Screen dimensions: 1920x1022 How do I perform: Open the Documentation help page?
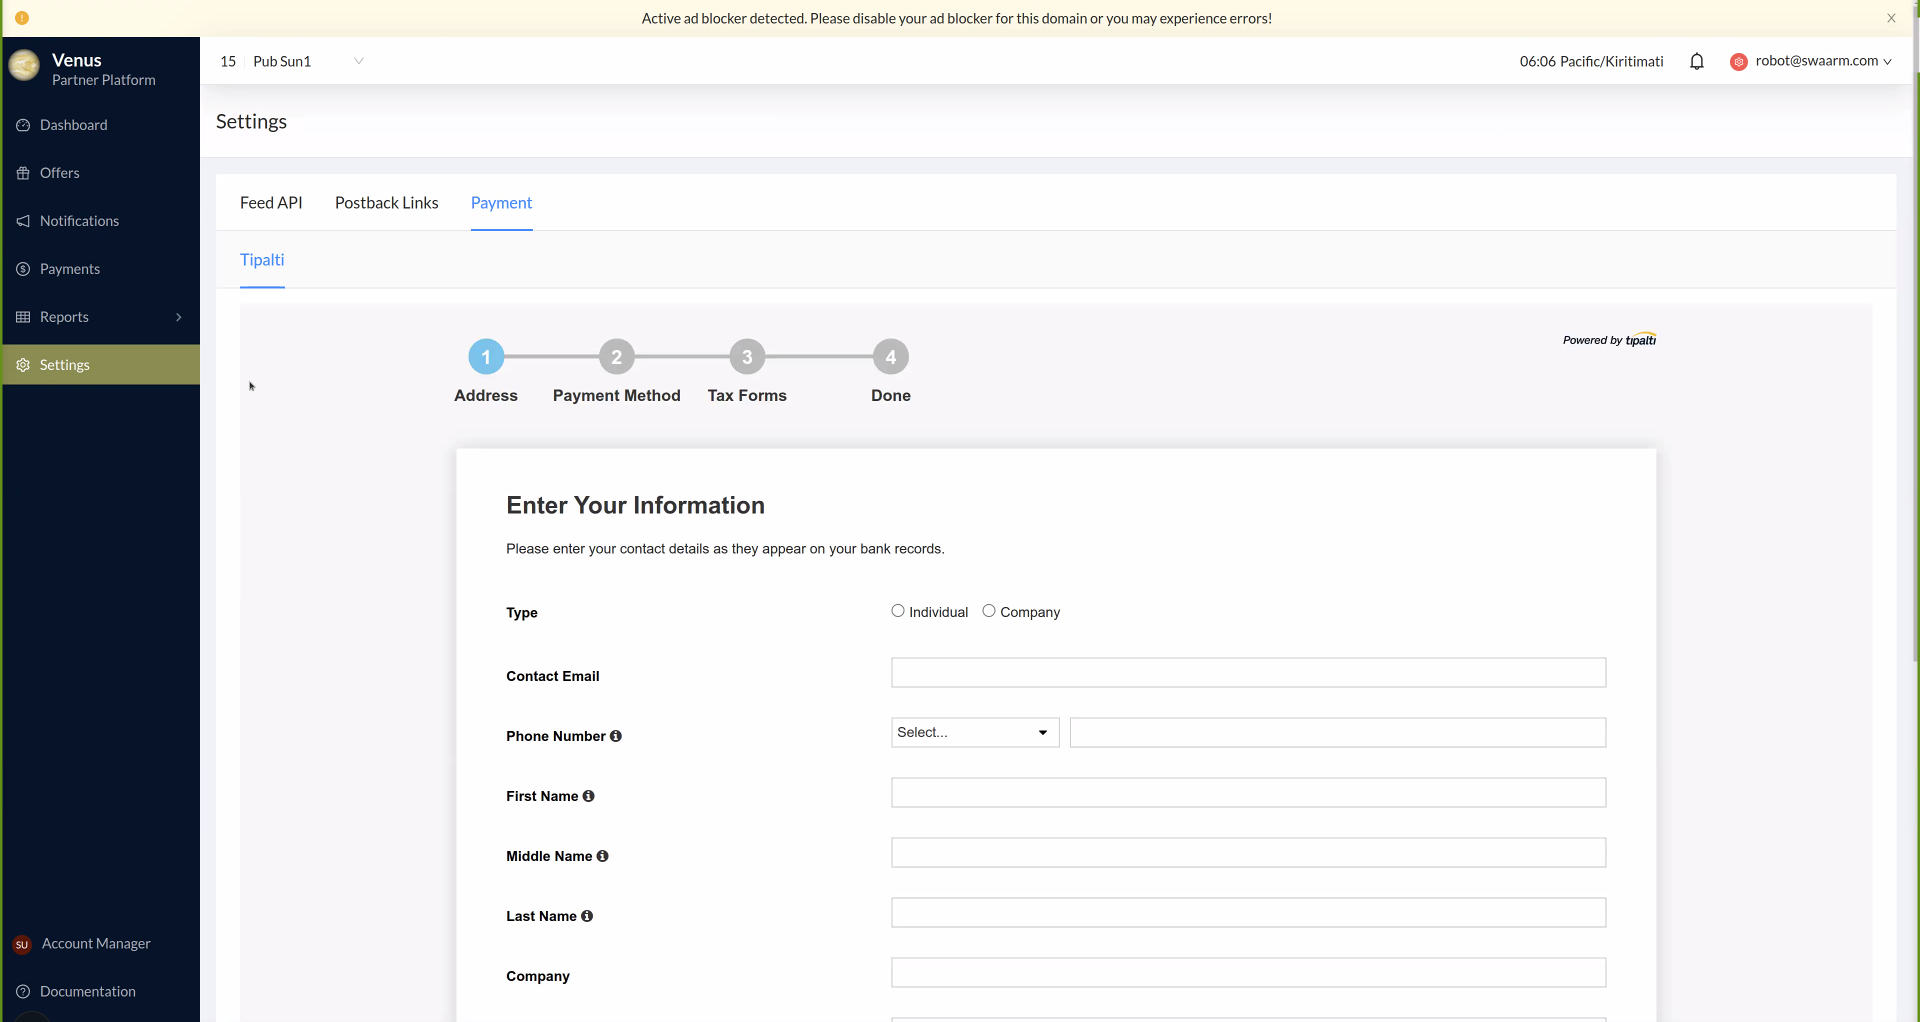click(87, 991)
